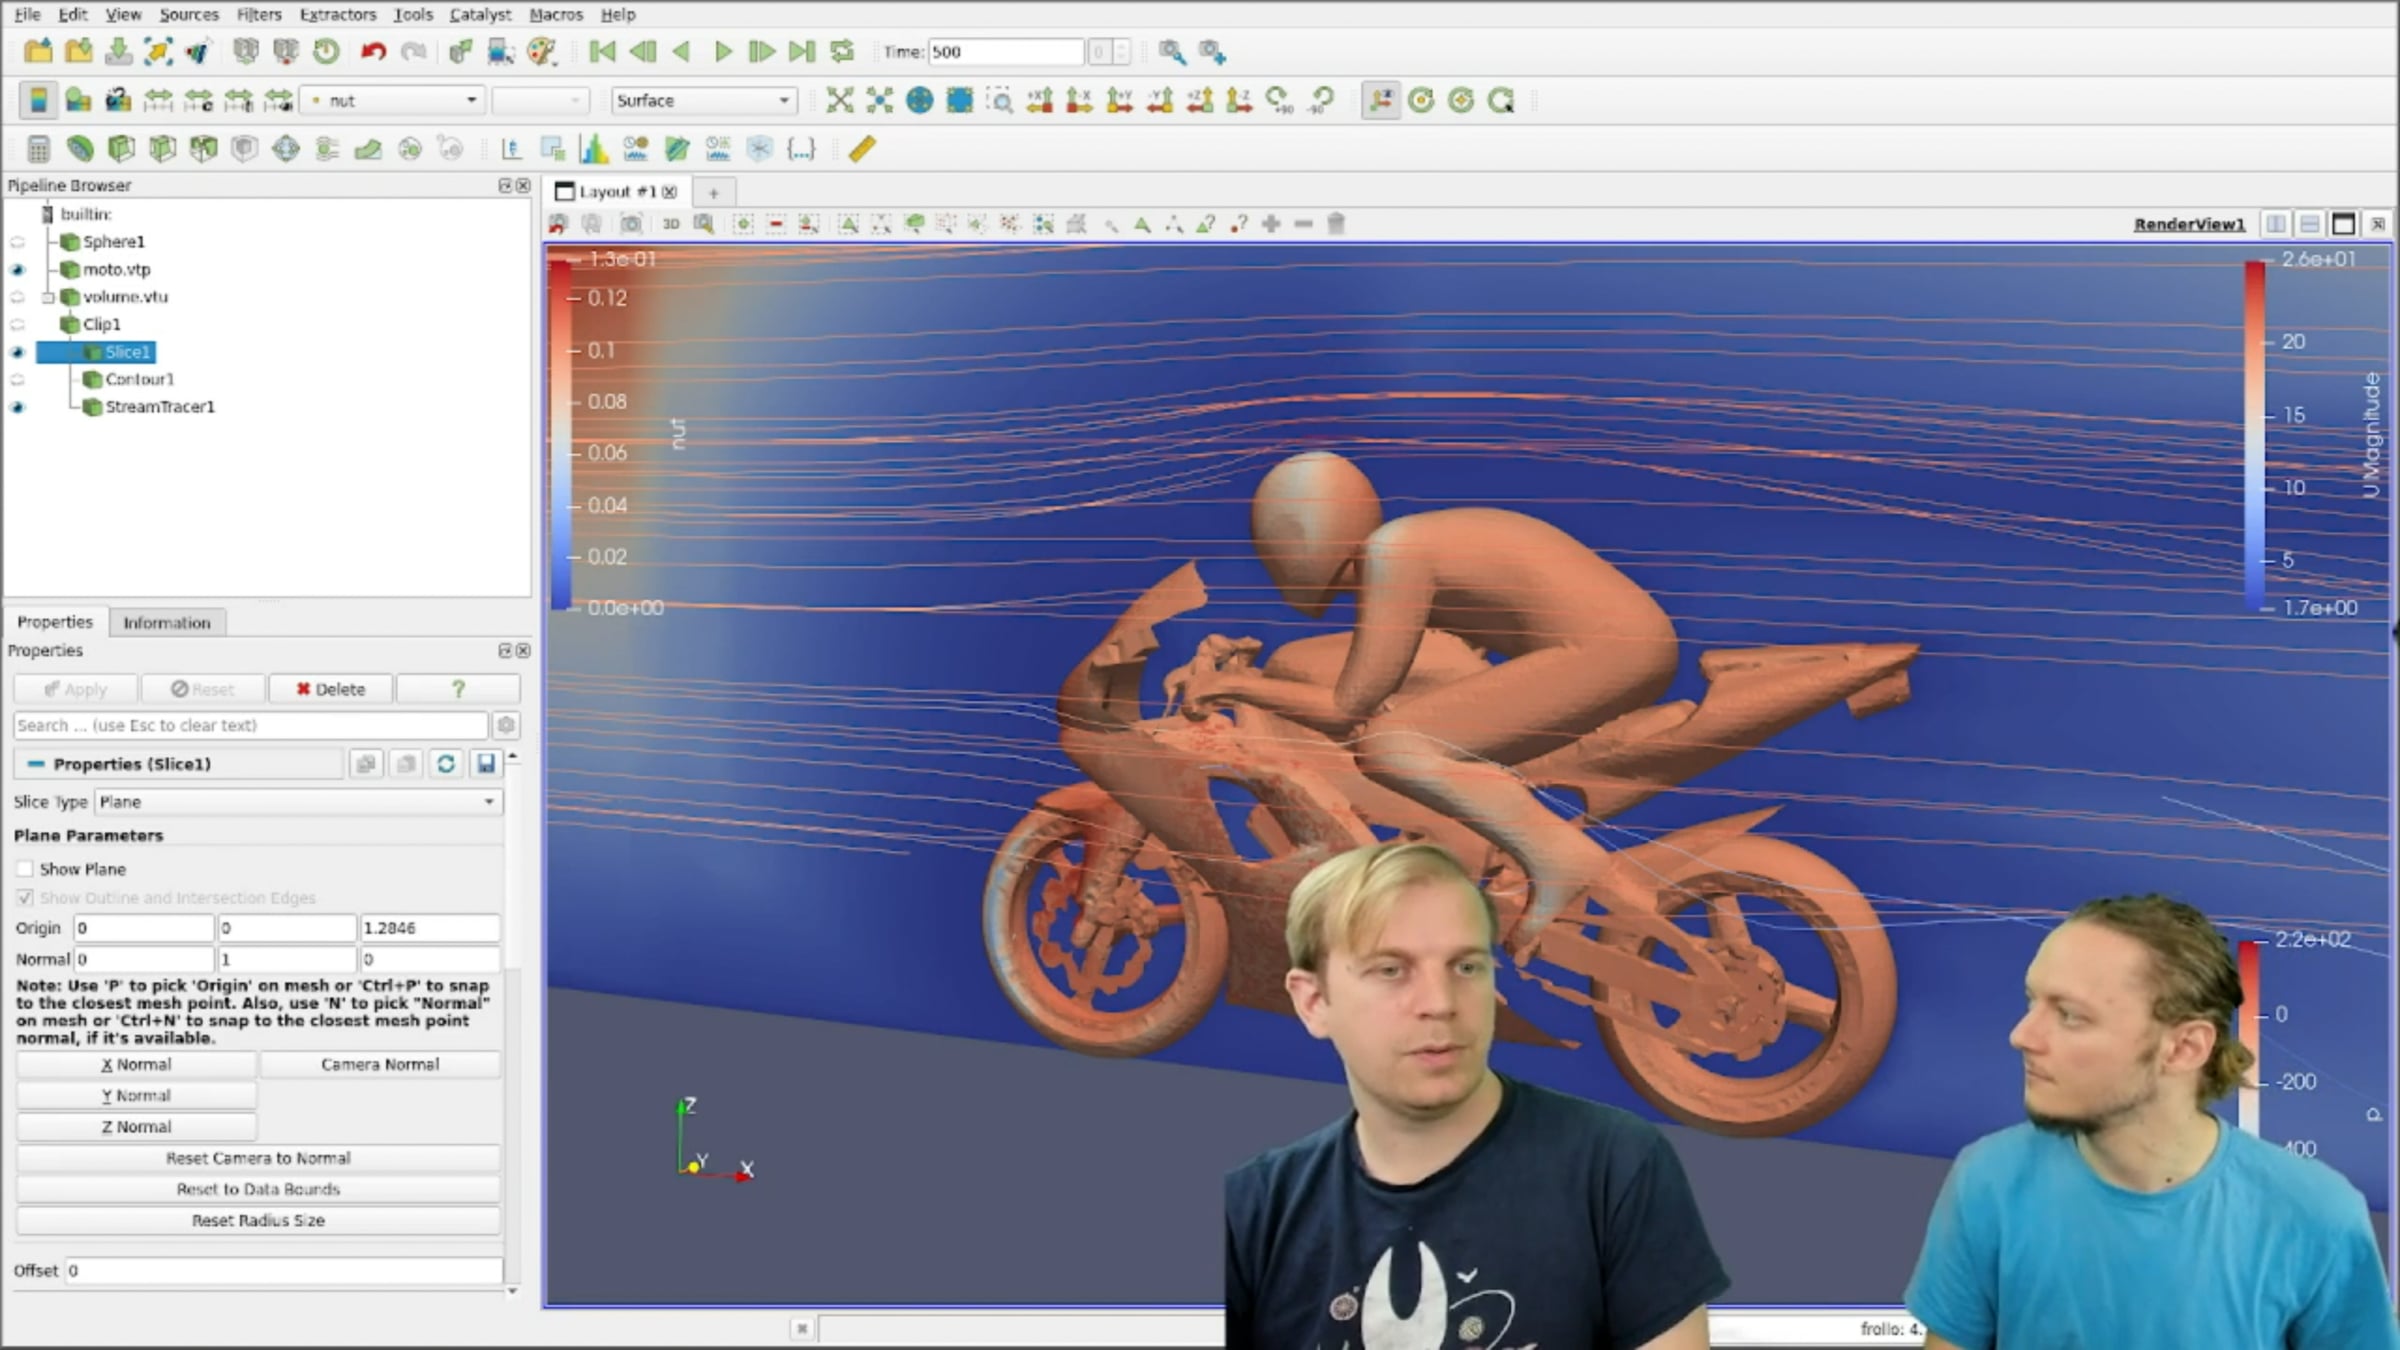Click Zoom to Data icon
This screenshot has width=2400, height=1350.
879,100
